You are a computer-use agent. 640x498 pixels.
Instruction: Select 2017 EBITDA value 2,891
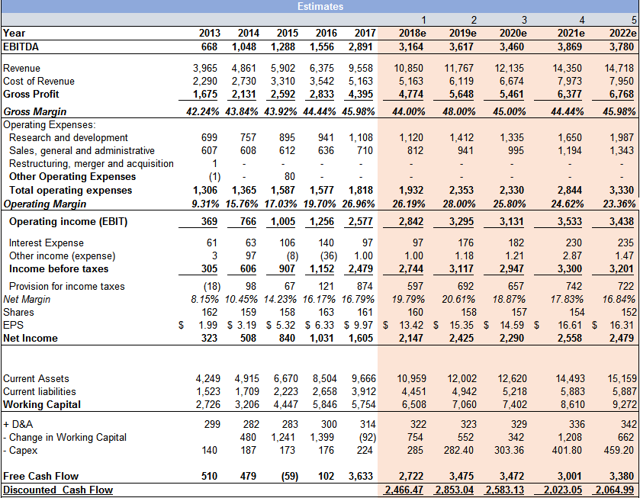[x=360, y=47]
